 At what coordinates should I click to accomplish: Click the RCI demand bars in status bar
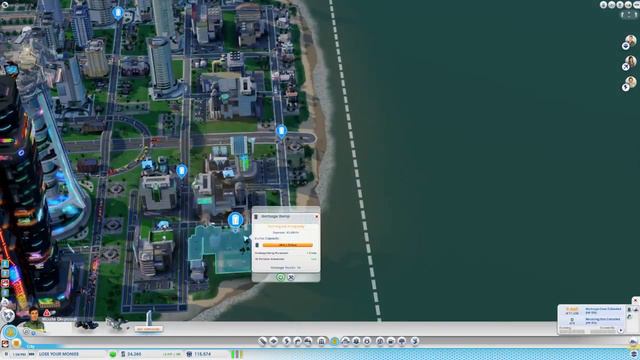pos(237,354)
